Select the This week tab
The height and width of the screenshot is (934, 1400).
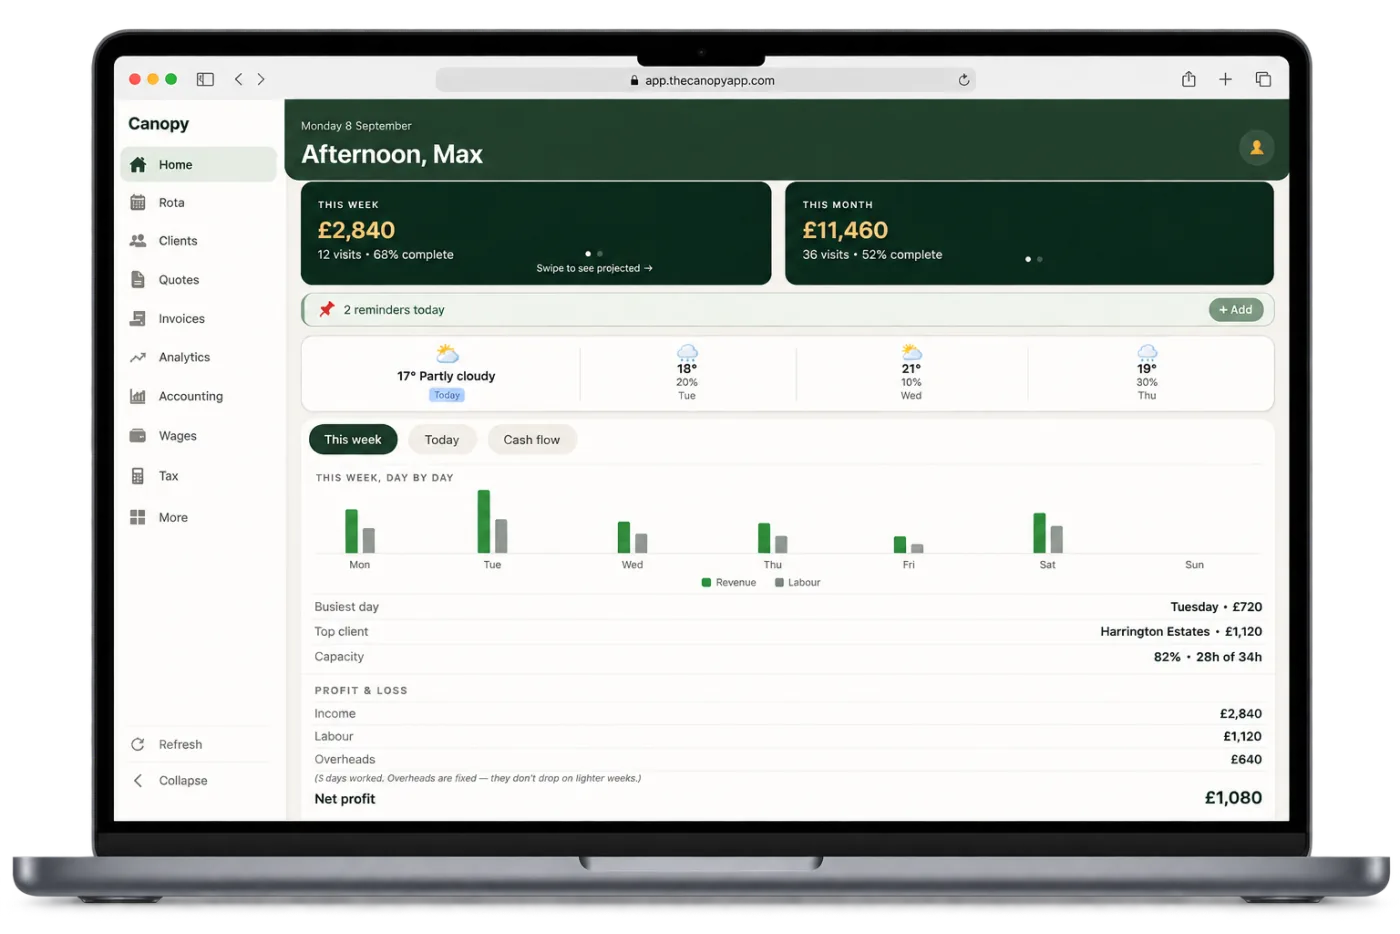(353, 440)
